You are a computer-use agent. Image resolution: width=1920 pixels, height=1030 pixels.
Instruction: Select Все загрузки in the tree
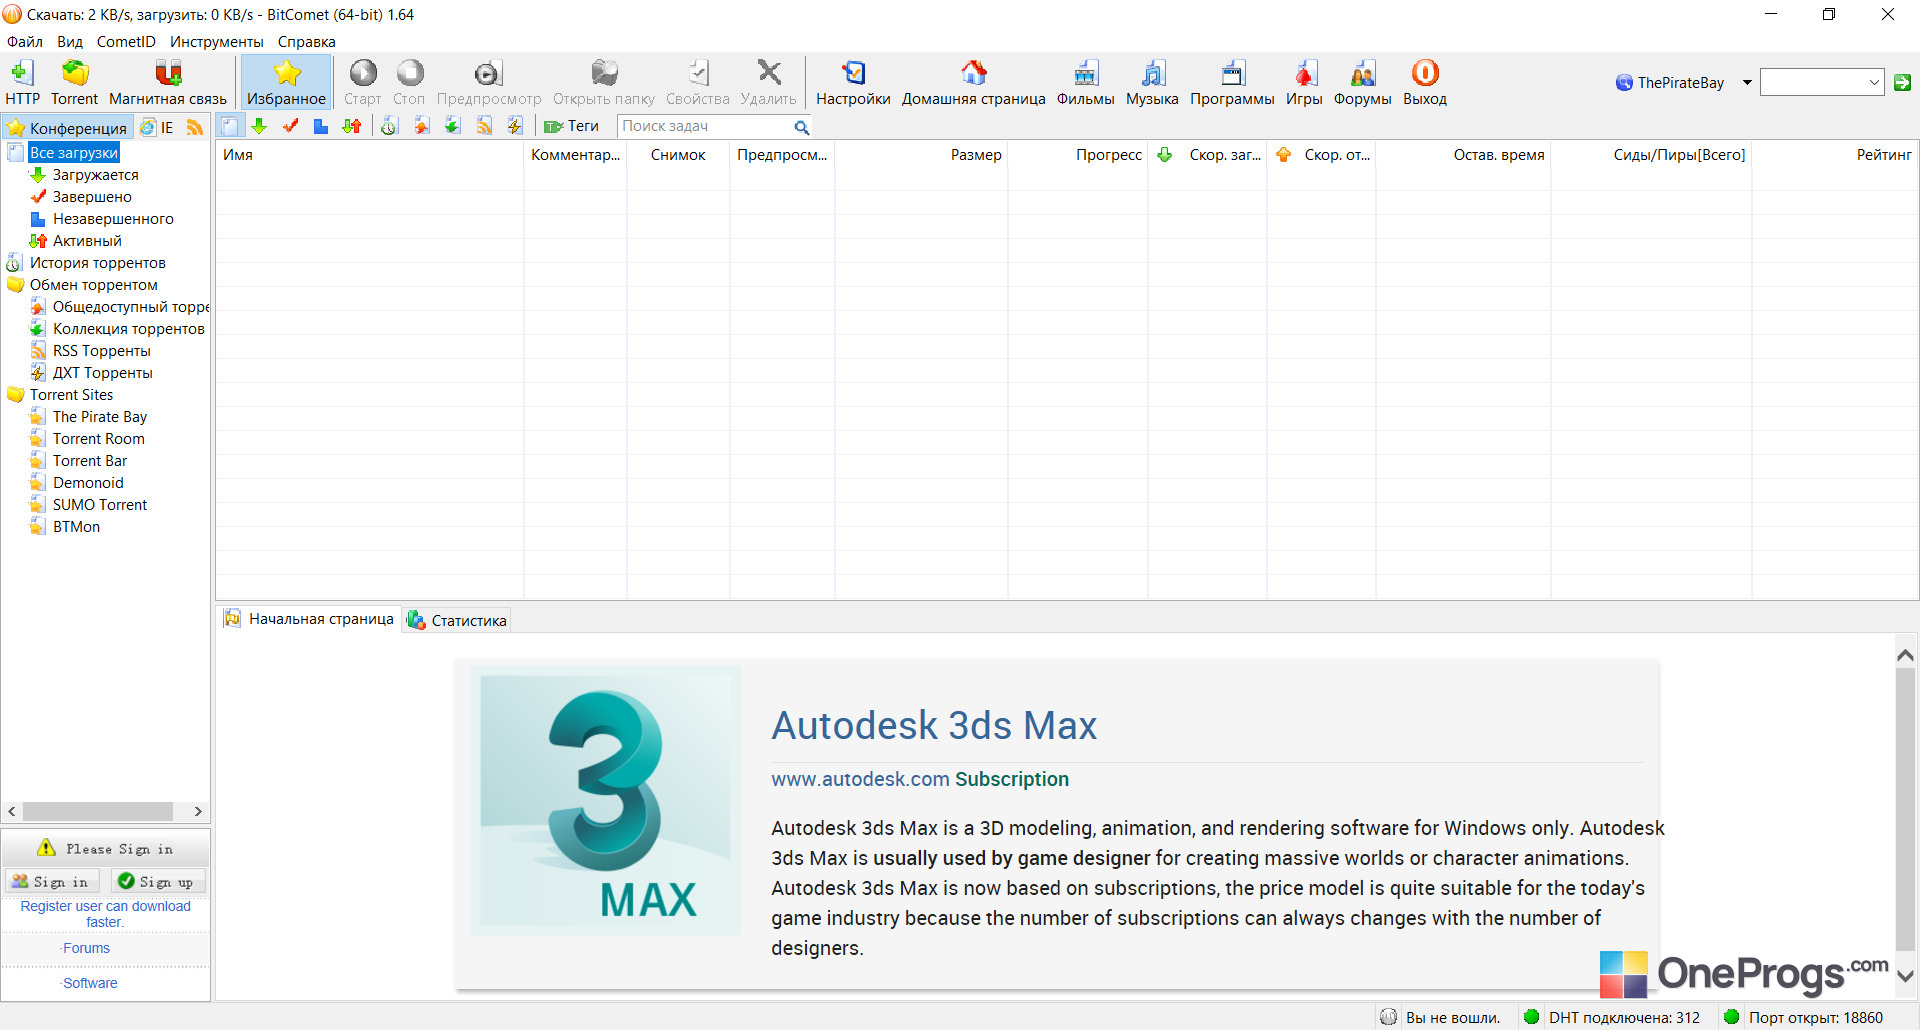pos(74,153)
